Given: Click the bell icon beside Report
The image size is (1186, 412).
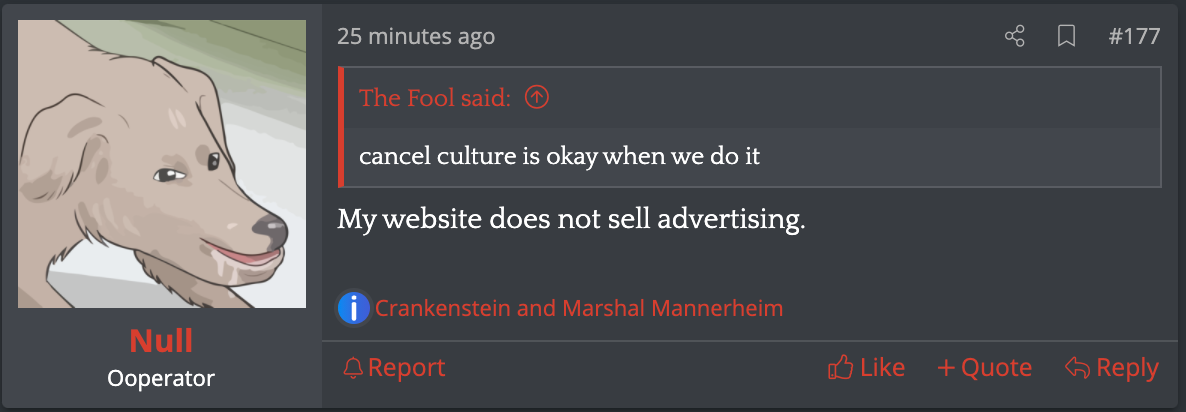Looking at the screenshot, I should coord(352,368).
